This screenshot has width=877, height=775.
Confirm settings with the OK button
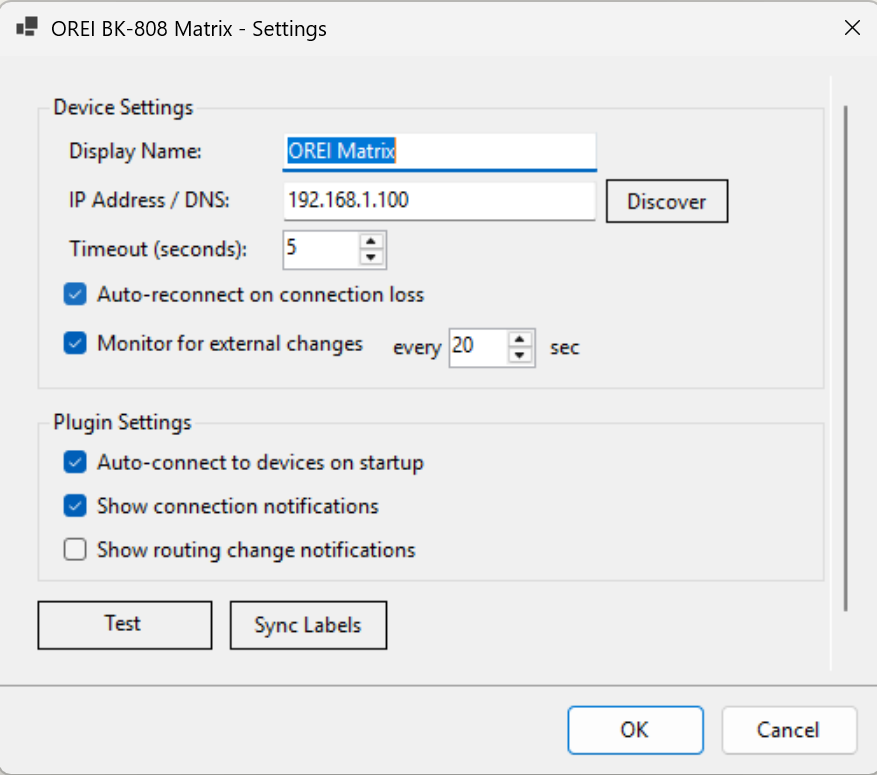coord(635,730)
